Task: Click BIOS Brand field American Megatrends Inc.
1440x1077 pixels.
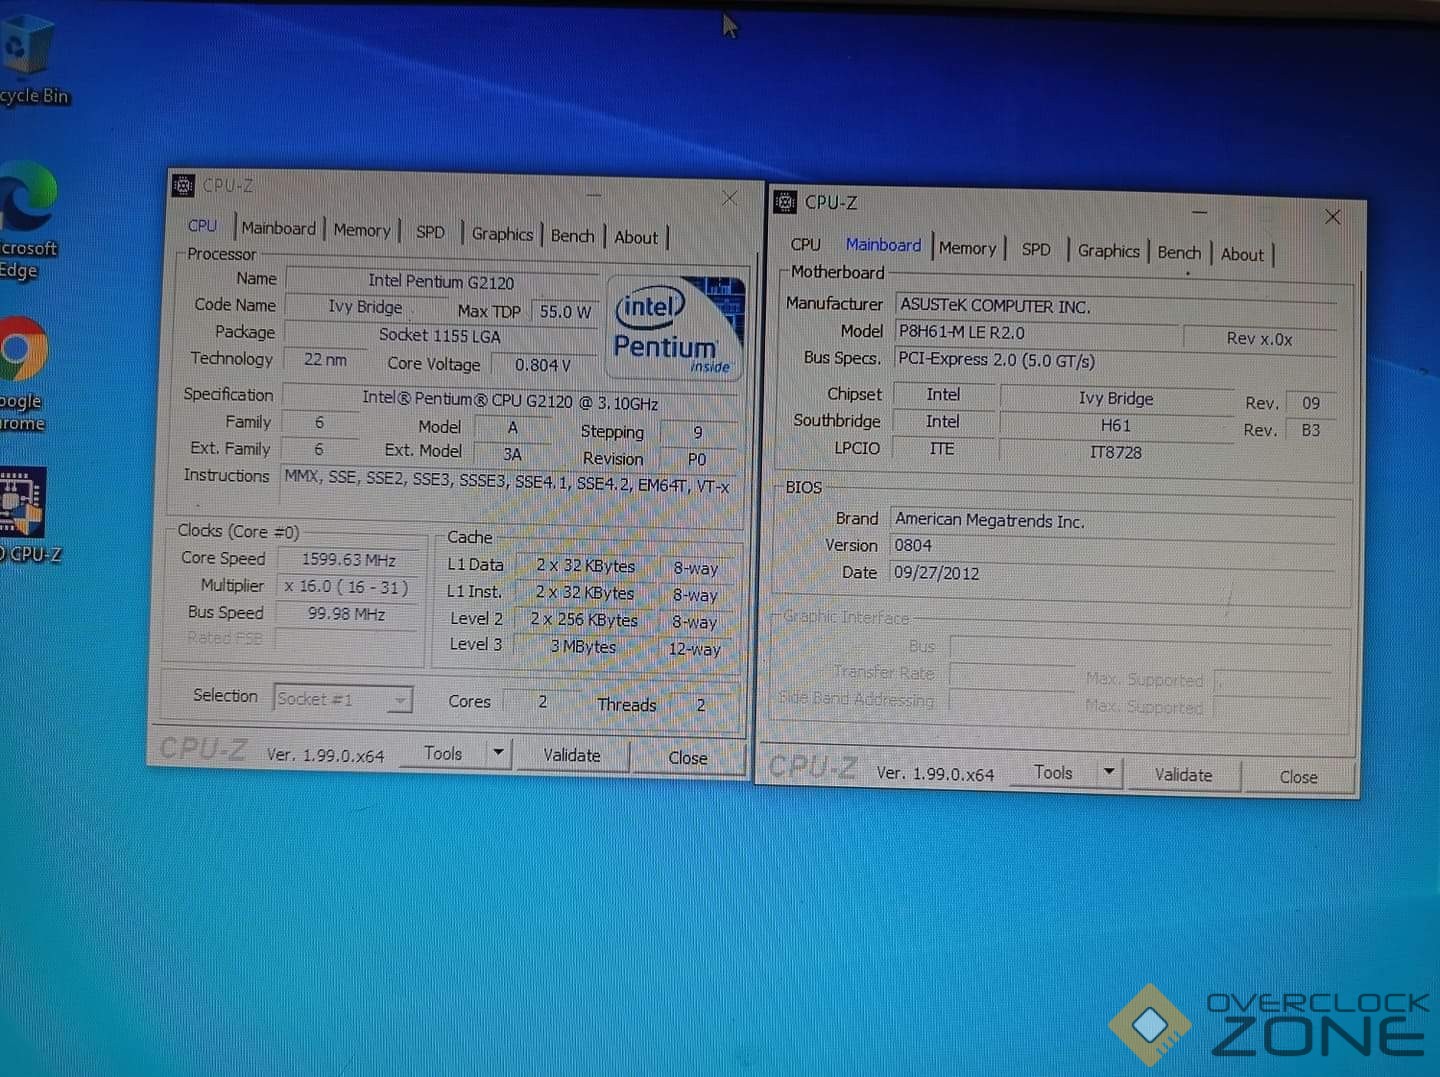Action: [x=1113, y=521]
